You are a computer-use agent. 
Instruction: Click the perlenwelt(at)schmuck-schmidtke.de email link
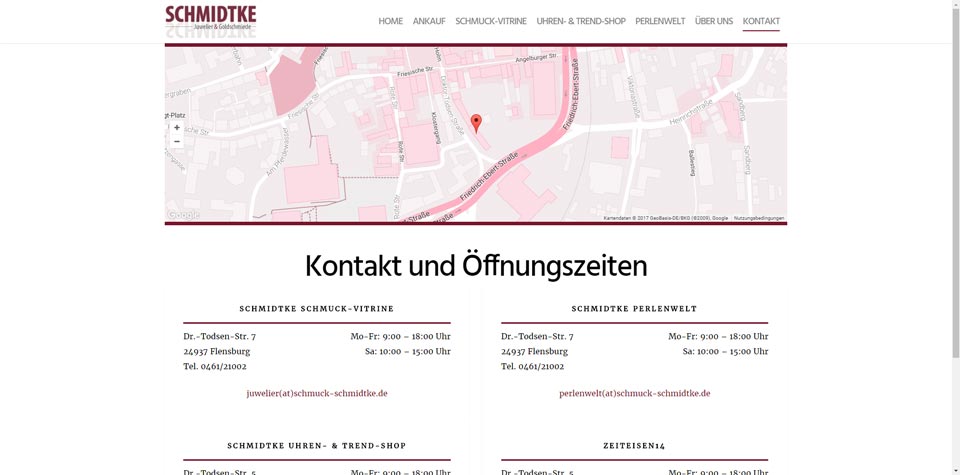tap(634, 394)
